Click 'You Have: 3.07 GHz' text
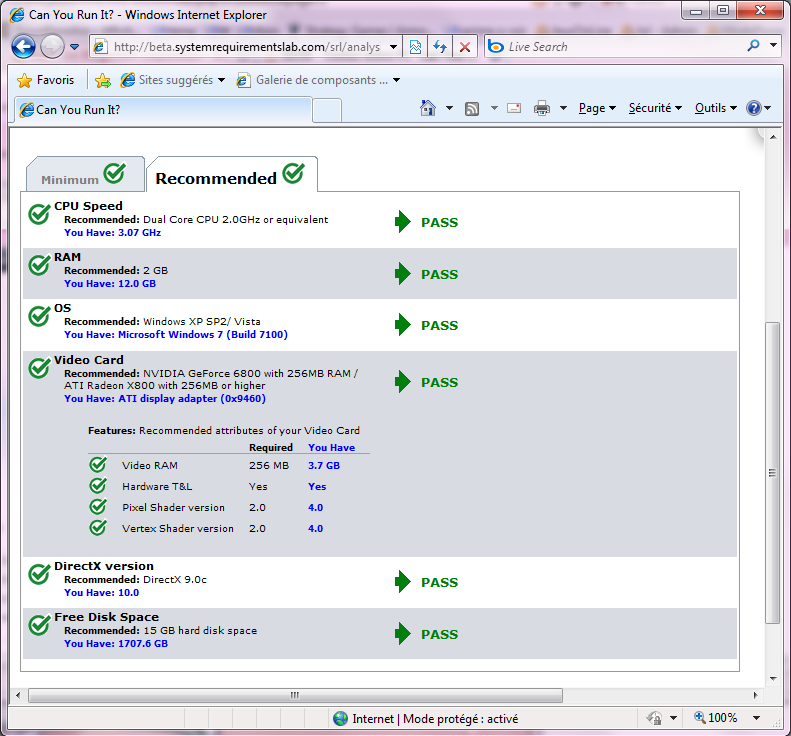791x736 pixels. pyautogui.click(x=112, y=233)
